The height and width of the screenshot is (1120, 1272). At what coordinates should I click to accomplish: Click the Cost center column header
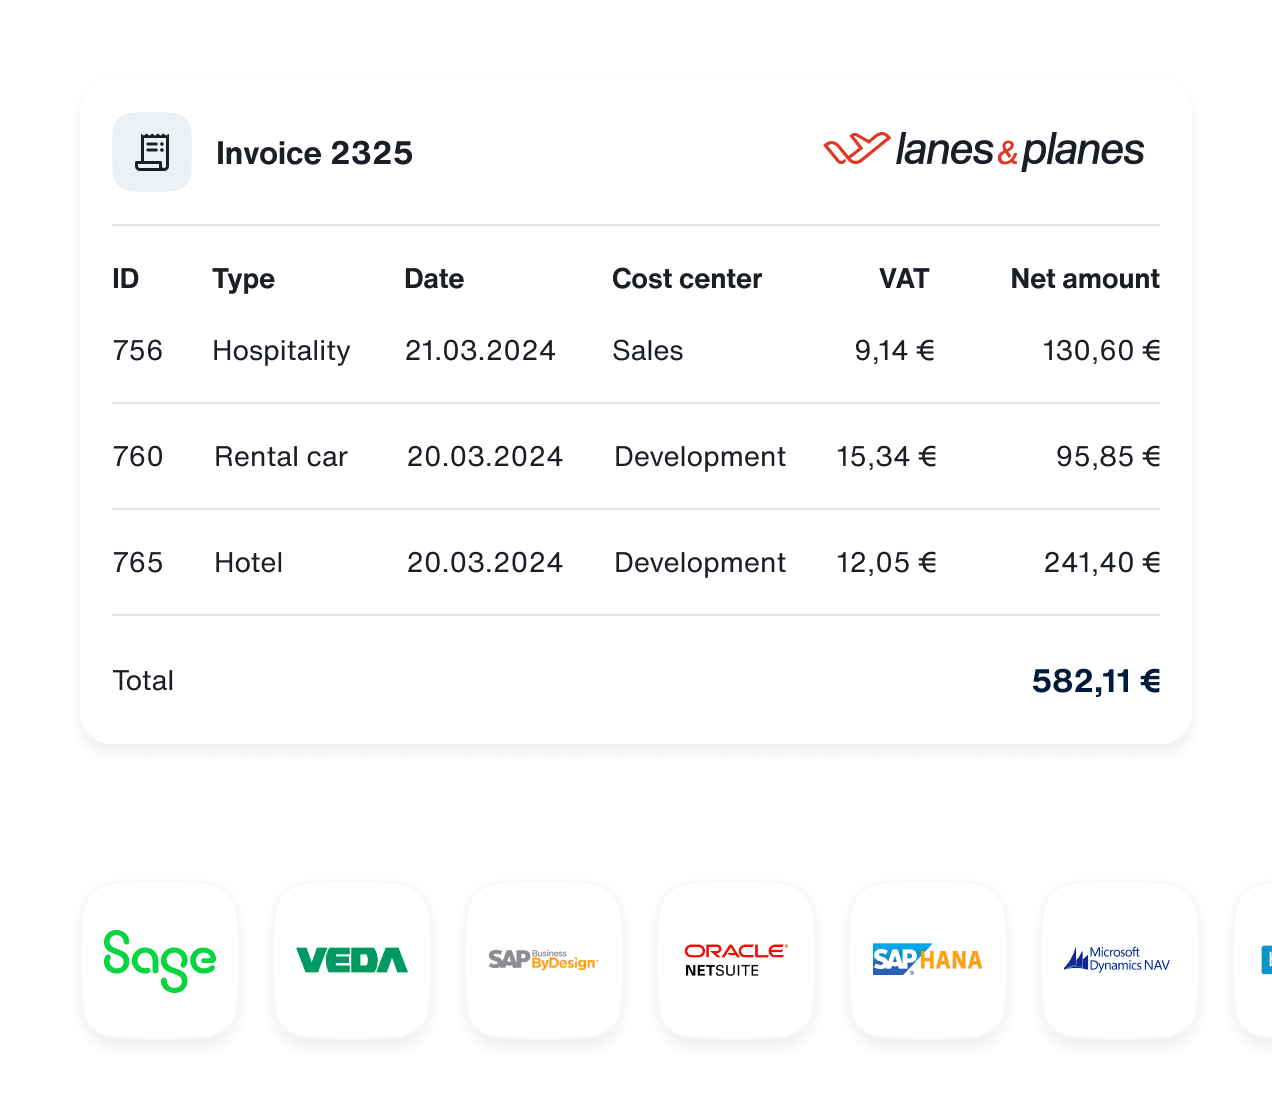[687, 278]
